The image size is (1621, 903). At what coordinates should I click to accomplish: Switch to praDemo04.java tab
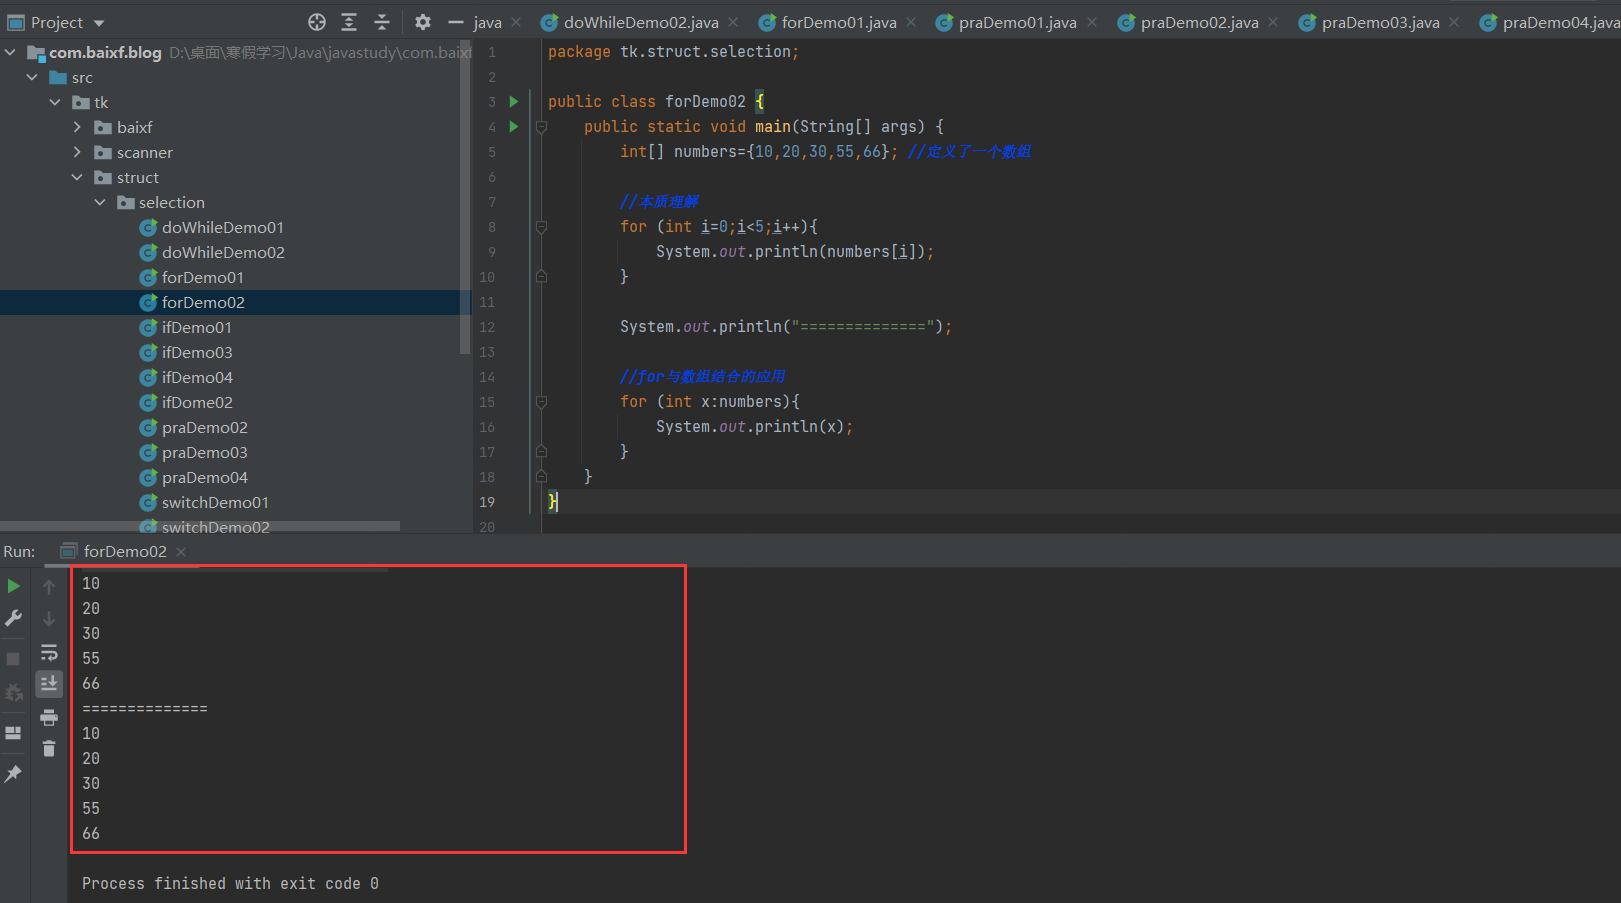coord(1550,22)
